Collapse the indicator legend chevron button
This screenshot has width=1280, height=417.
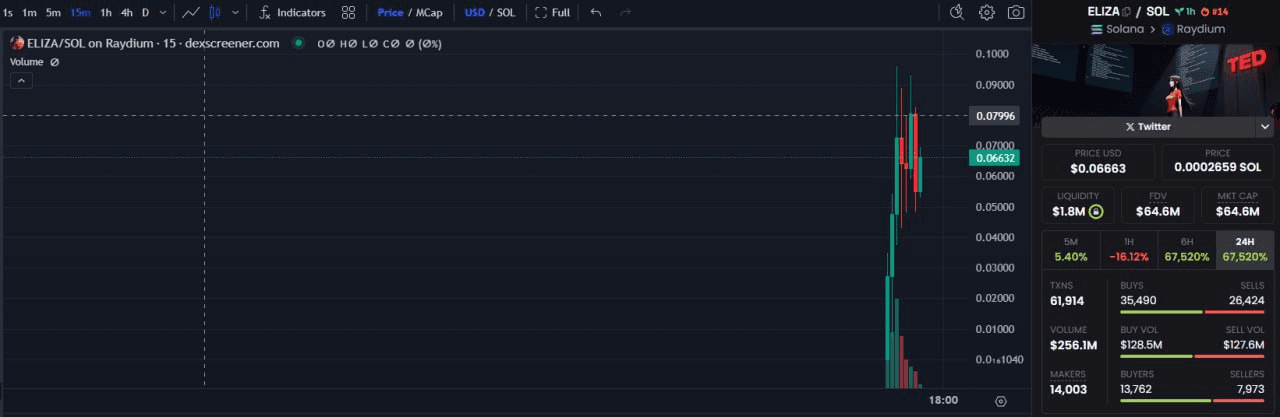(x=21, y=81)
